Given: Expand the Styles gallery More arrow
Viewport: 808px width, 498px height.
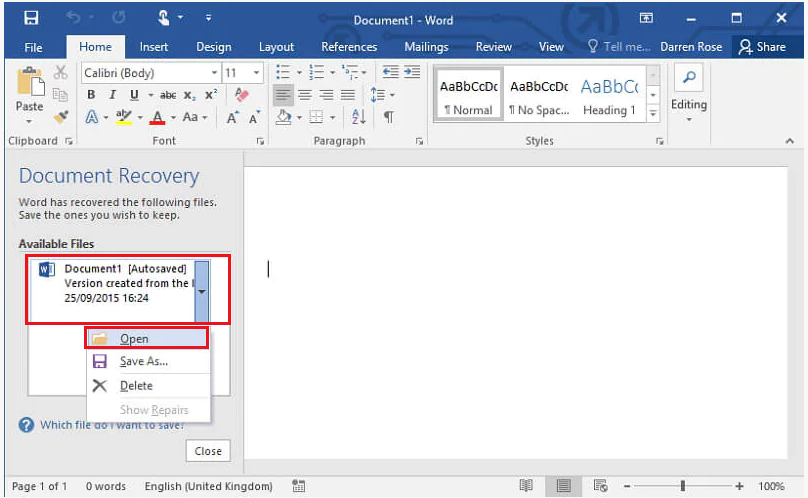Looking at the screenshot, I should click(x=653, y=113).
